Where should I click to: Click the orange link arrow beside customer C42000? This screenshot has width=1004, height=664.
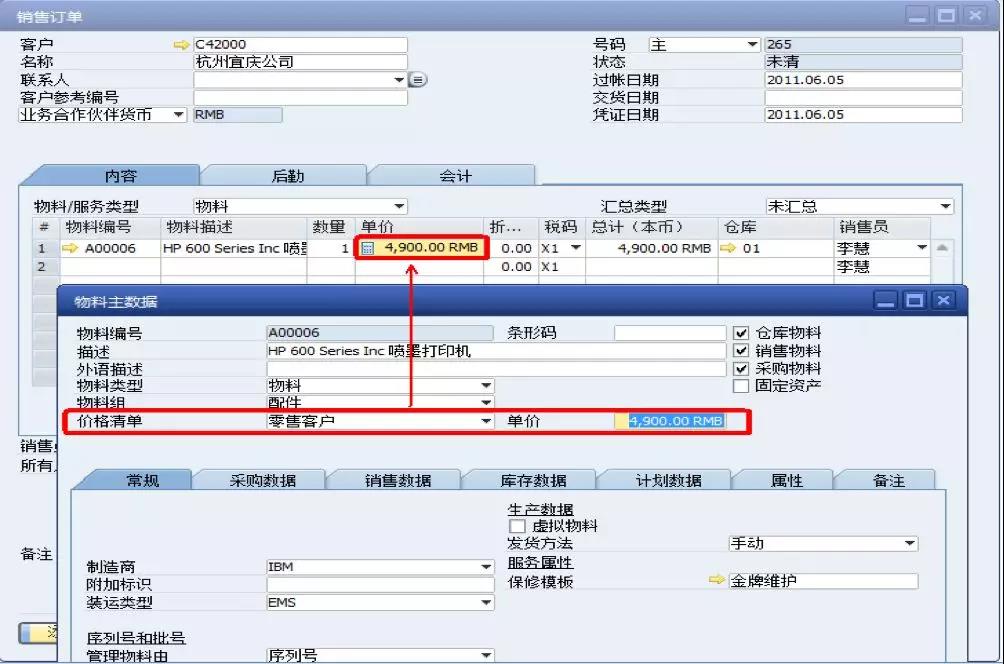click(x=181, y=44)
